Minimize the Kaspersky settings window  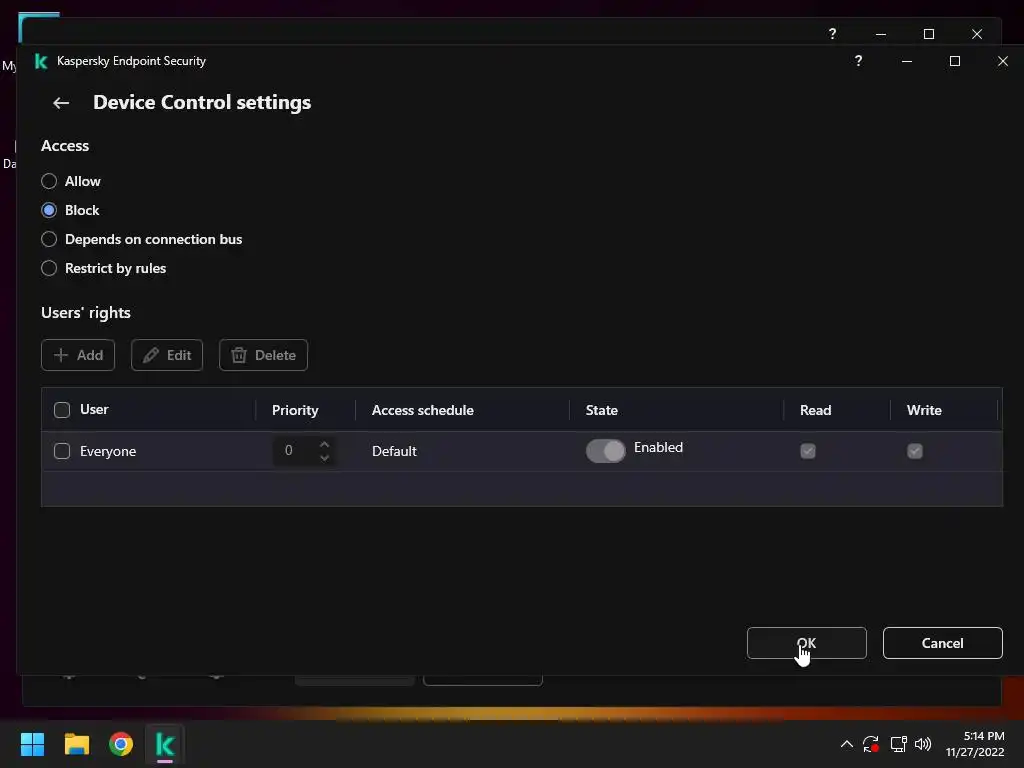906,61
